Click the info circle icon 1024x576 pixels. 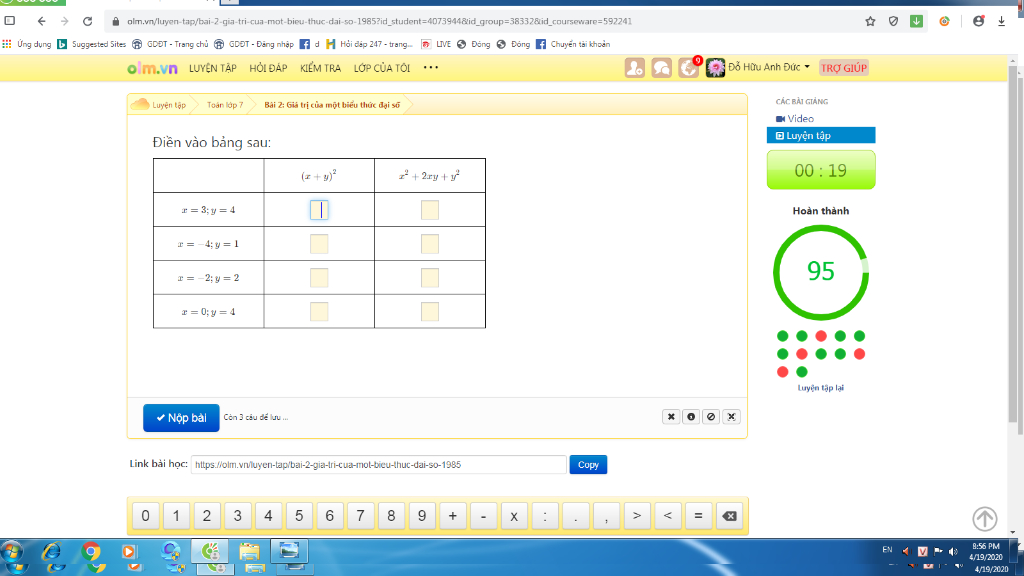click(691, 417)
